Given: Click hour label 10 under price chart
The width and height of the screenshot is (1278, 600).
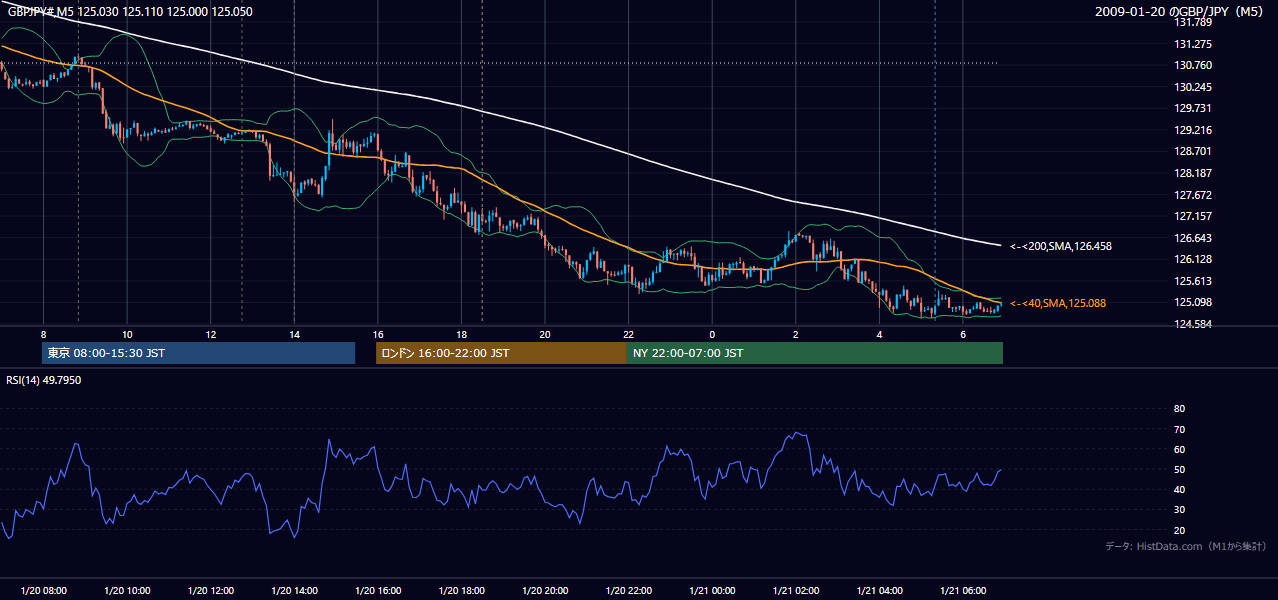Looking at the screenshot, I should coord(127,334).
